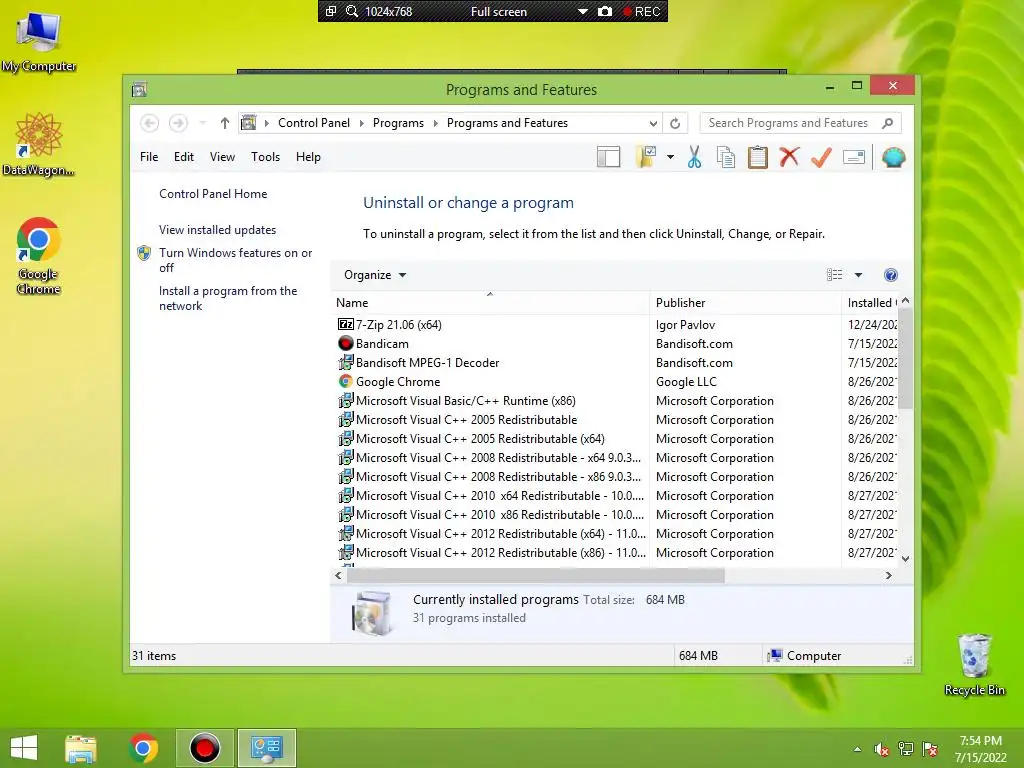Click the Bandicam window select icon
Viewport: 1024px width, 768px height.
point(330,11)
